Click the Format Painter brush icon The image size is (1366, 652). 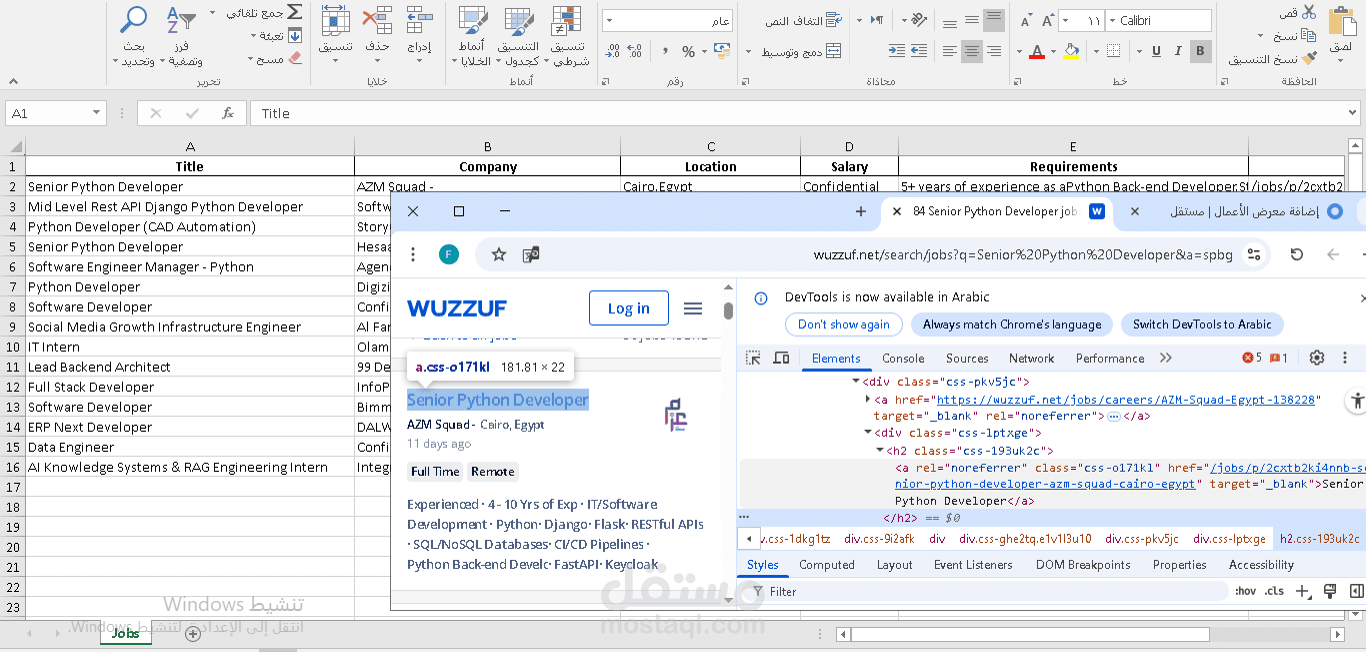[x=1309, y=59]
